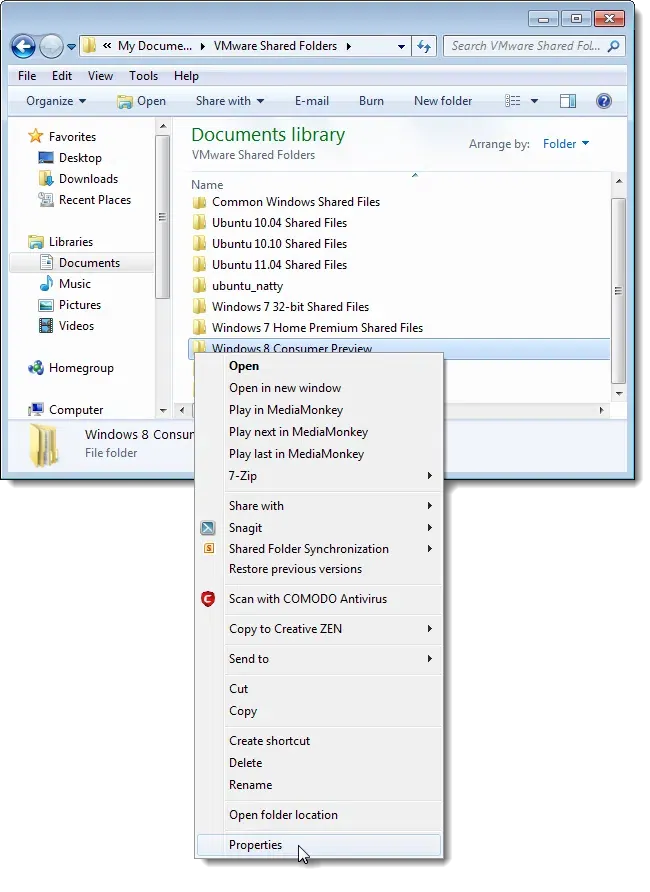Open the view options dropdown arrow
650x892 pixels.
534,101
